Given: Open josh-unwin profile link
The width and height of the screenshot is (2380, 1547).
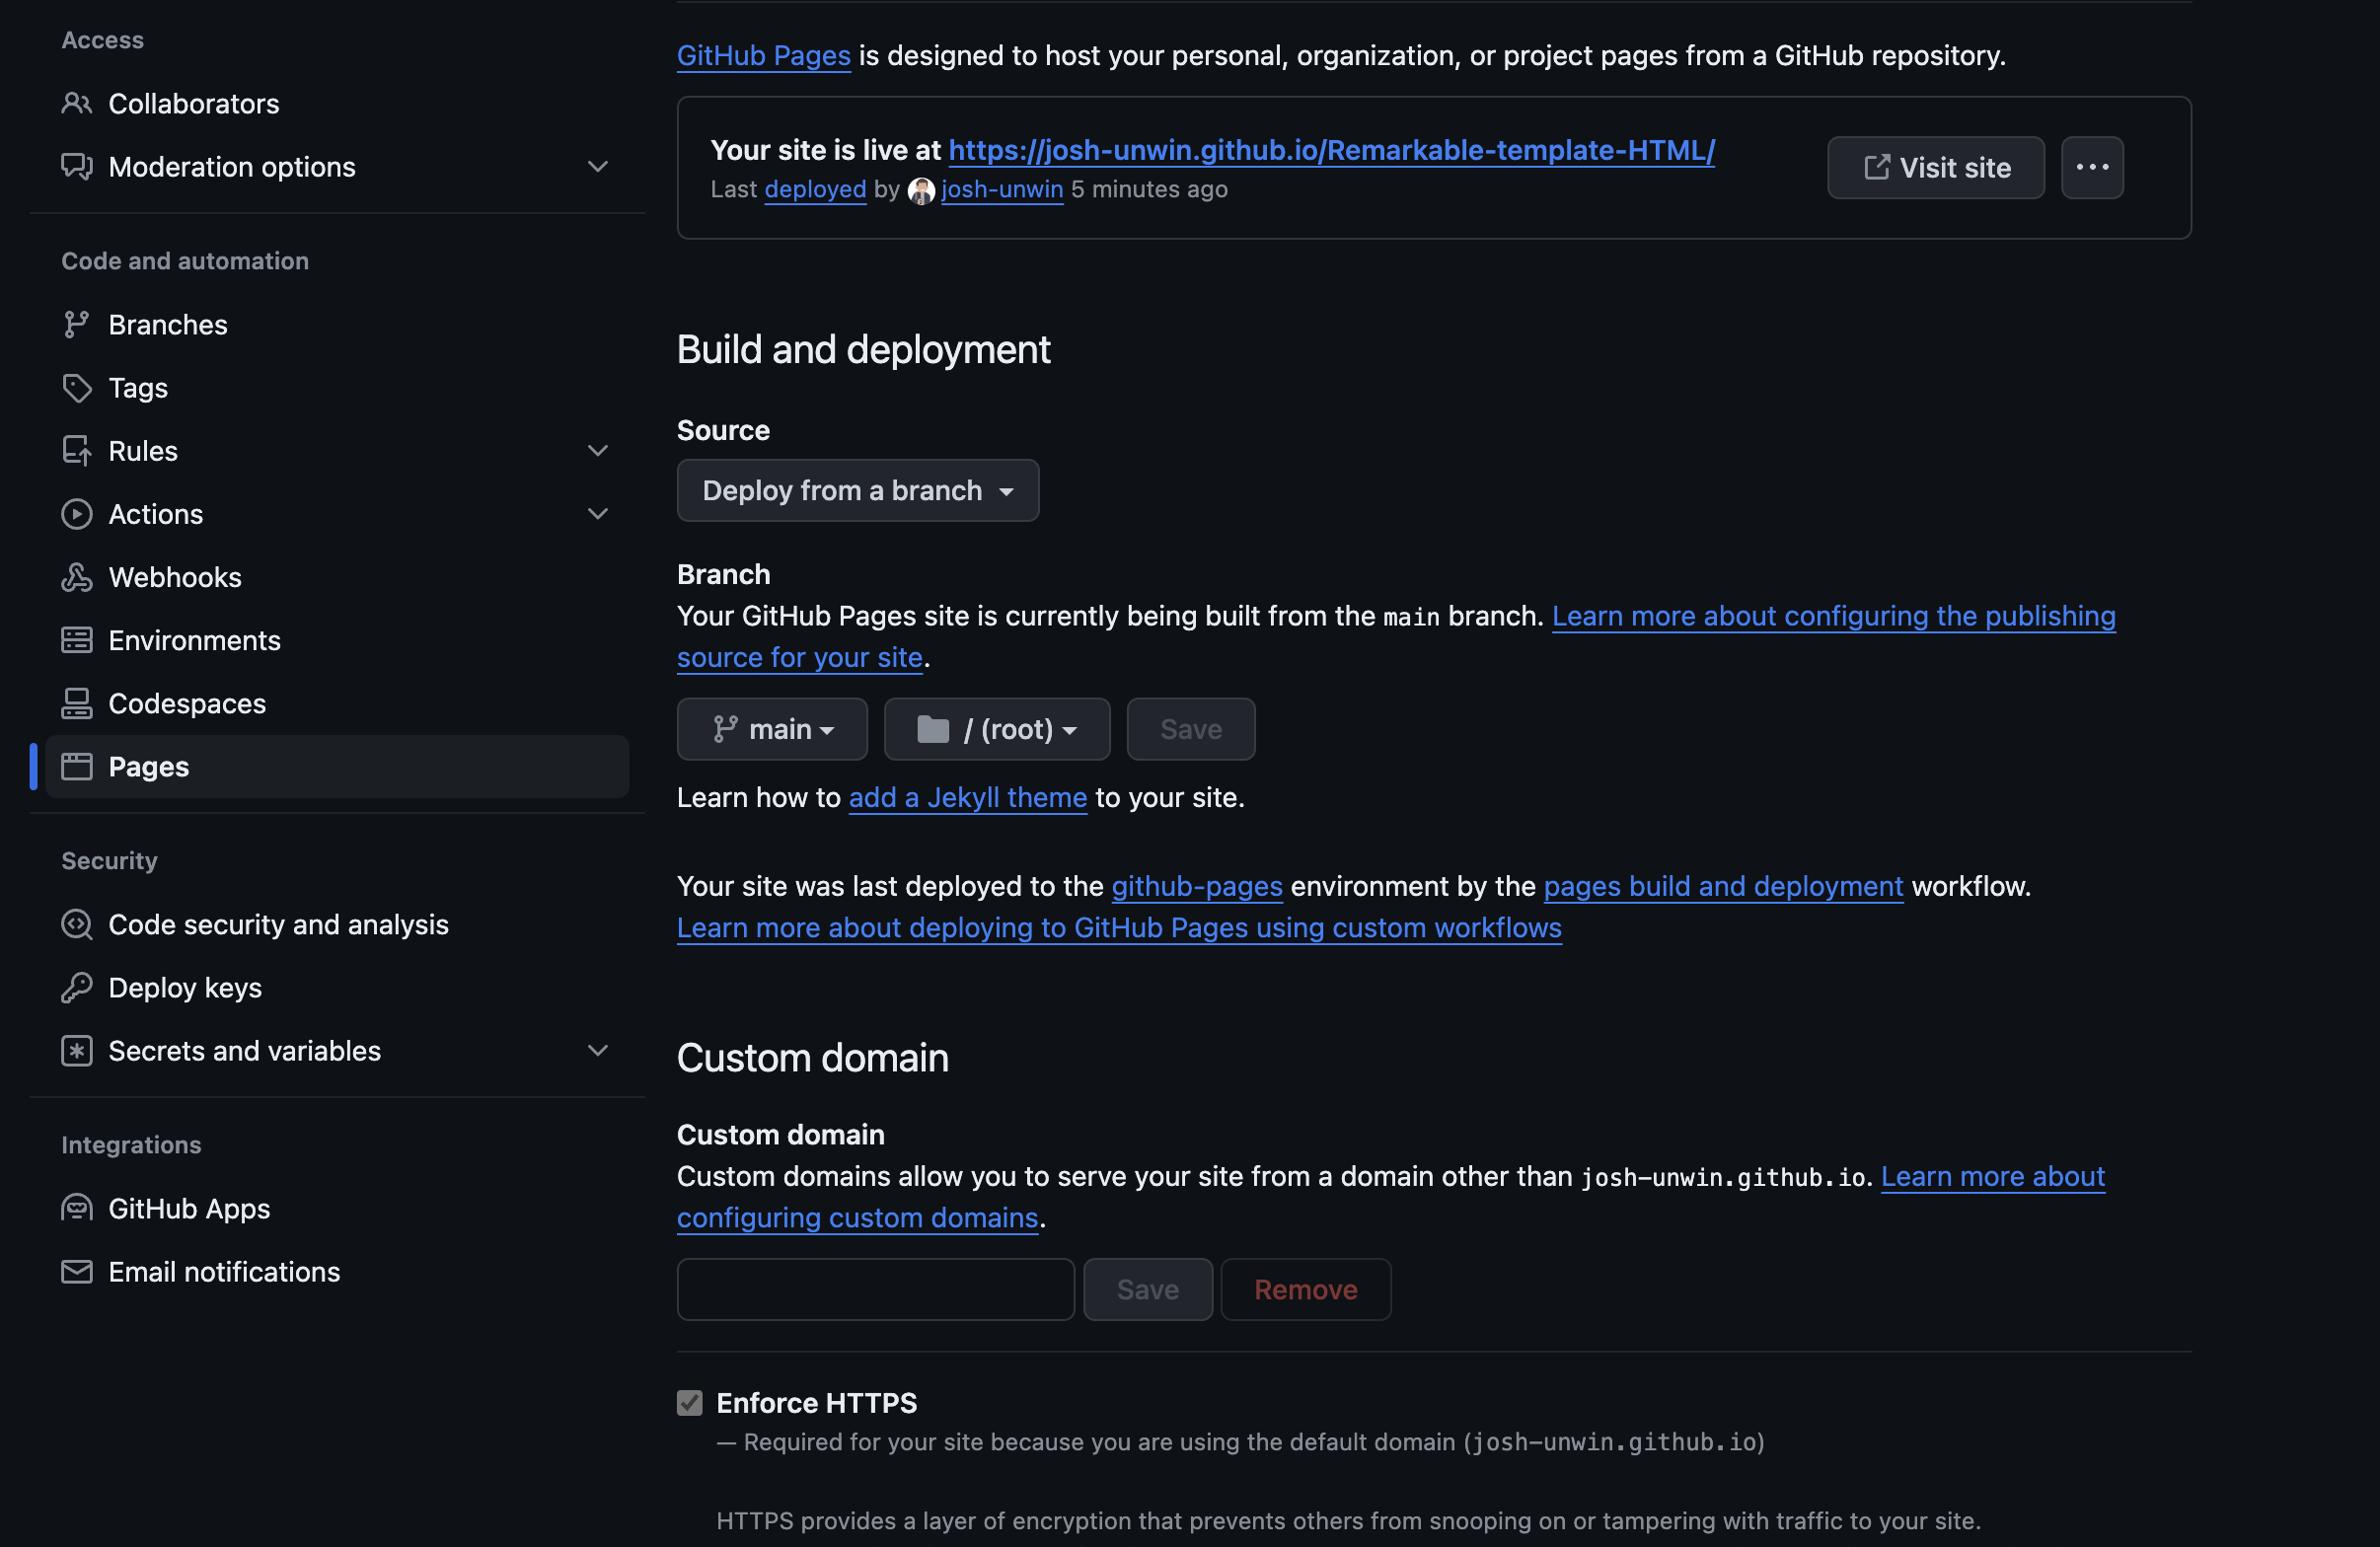Looking at the screenshot, I should point(1002,189).
